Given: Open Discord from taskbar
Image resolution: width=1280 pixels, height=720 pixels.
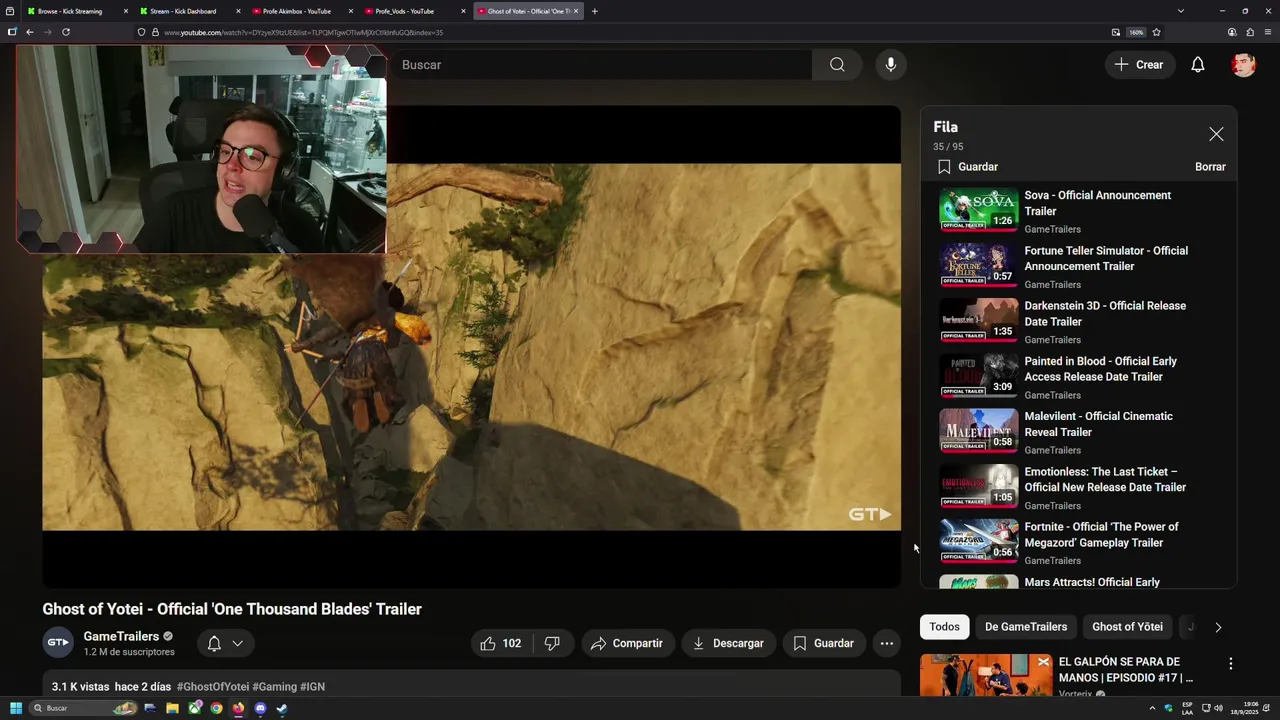Looking at the screenshot, I should coord(260,708).
